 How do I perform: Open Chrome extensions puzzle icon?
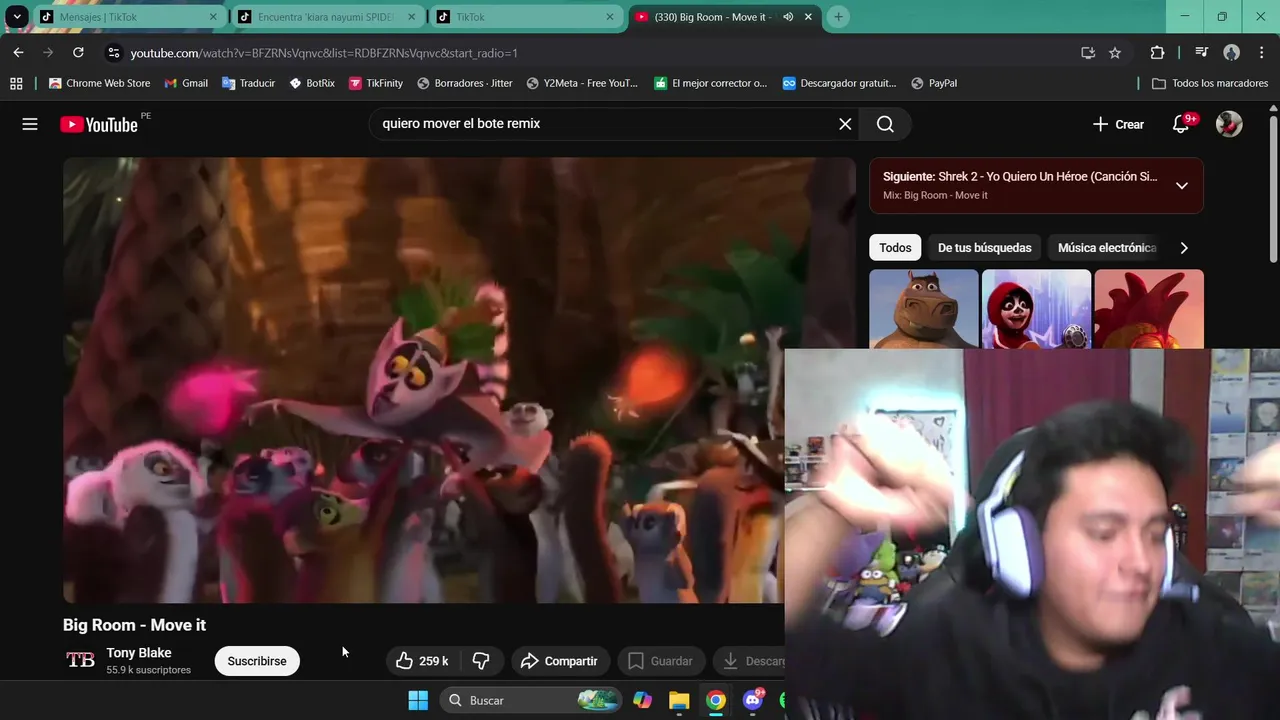pos(1157,53)
